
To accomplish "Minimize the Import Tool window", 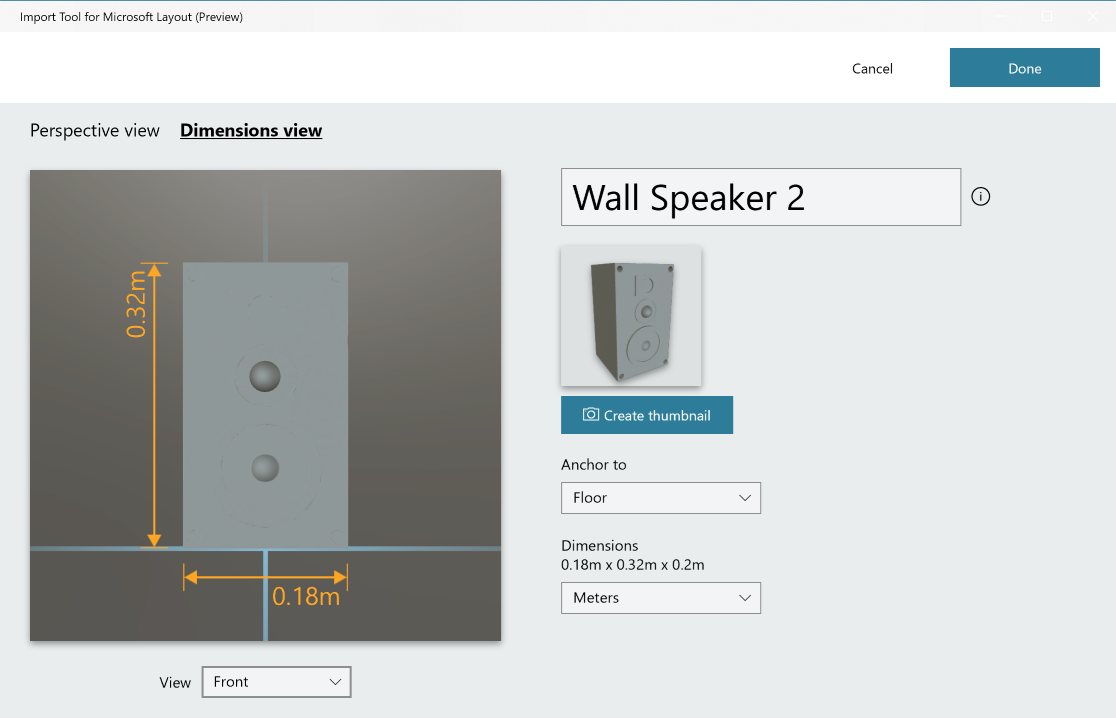I will tap(1001, 16).
